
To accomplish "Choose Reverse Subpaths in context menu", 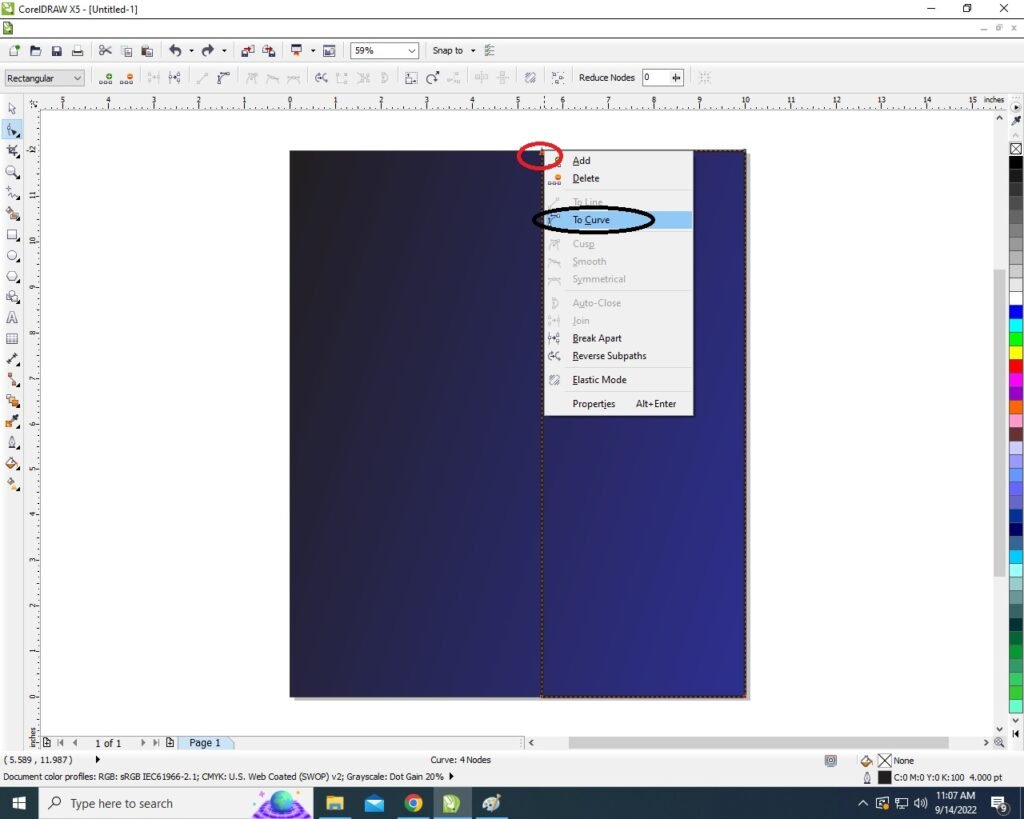I will point(618,356).
